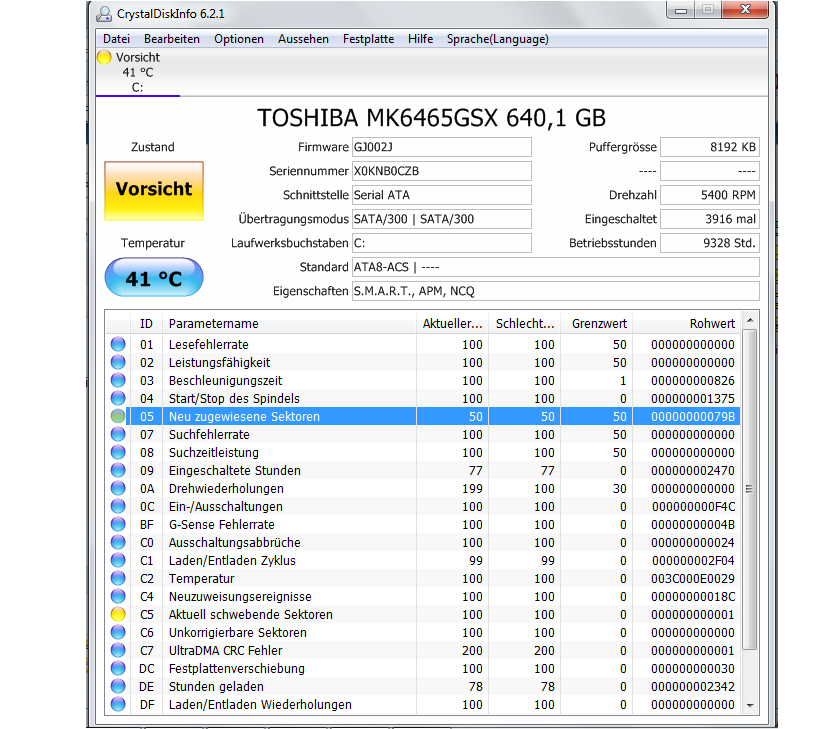Image resolution: width=819 pixels, height=729 pixels.
Task: Click the yellow Vorsicht health status button
Action: click(154, 191)
